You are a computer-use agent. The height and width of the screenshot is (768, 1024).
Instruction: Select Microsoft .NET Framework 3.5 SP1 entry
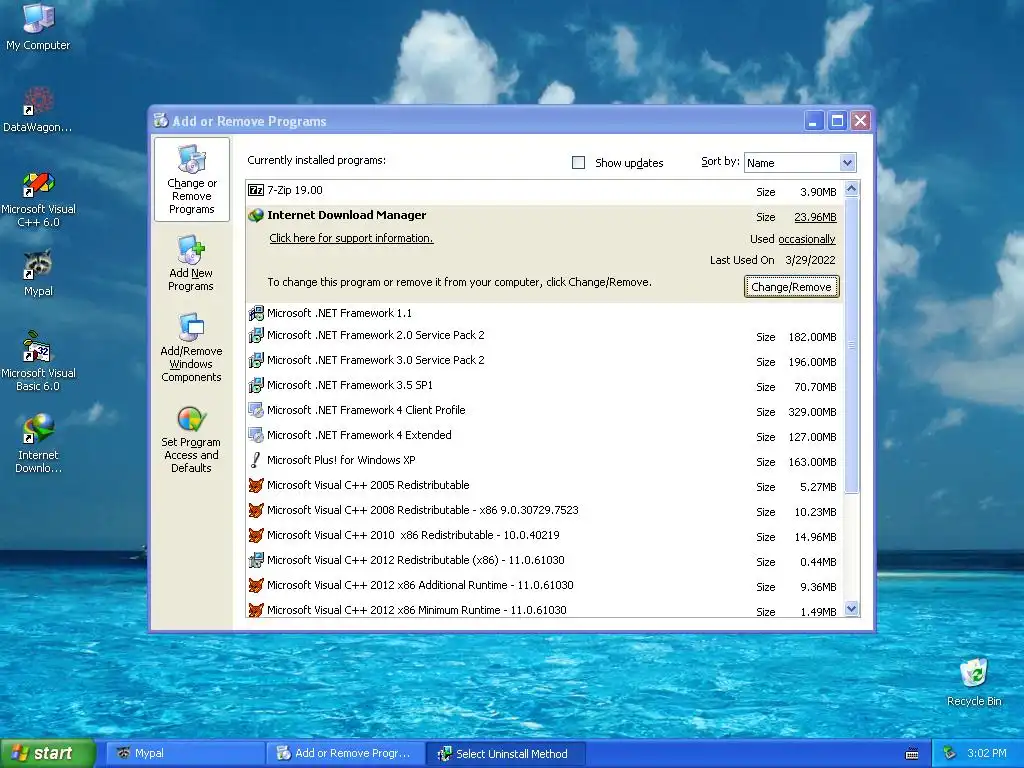[350, 385]
